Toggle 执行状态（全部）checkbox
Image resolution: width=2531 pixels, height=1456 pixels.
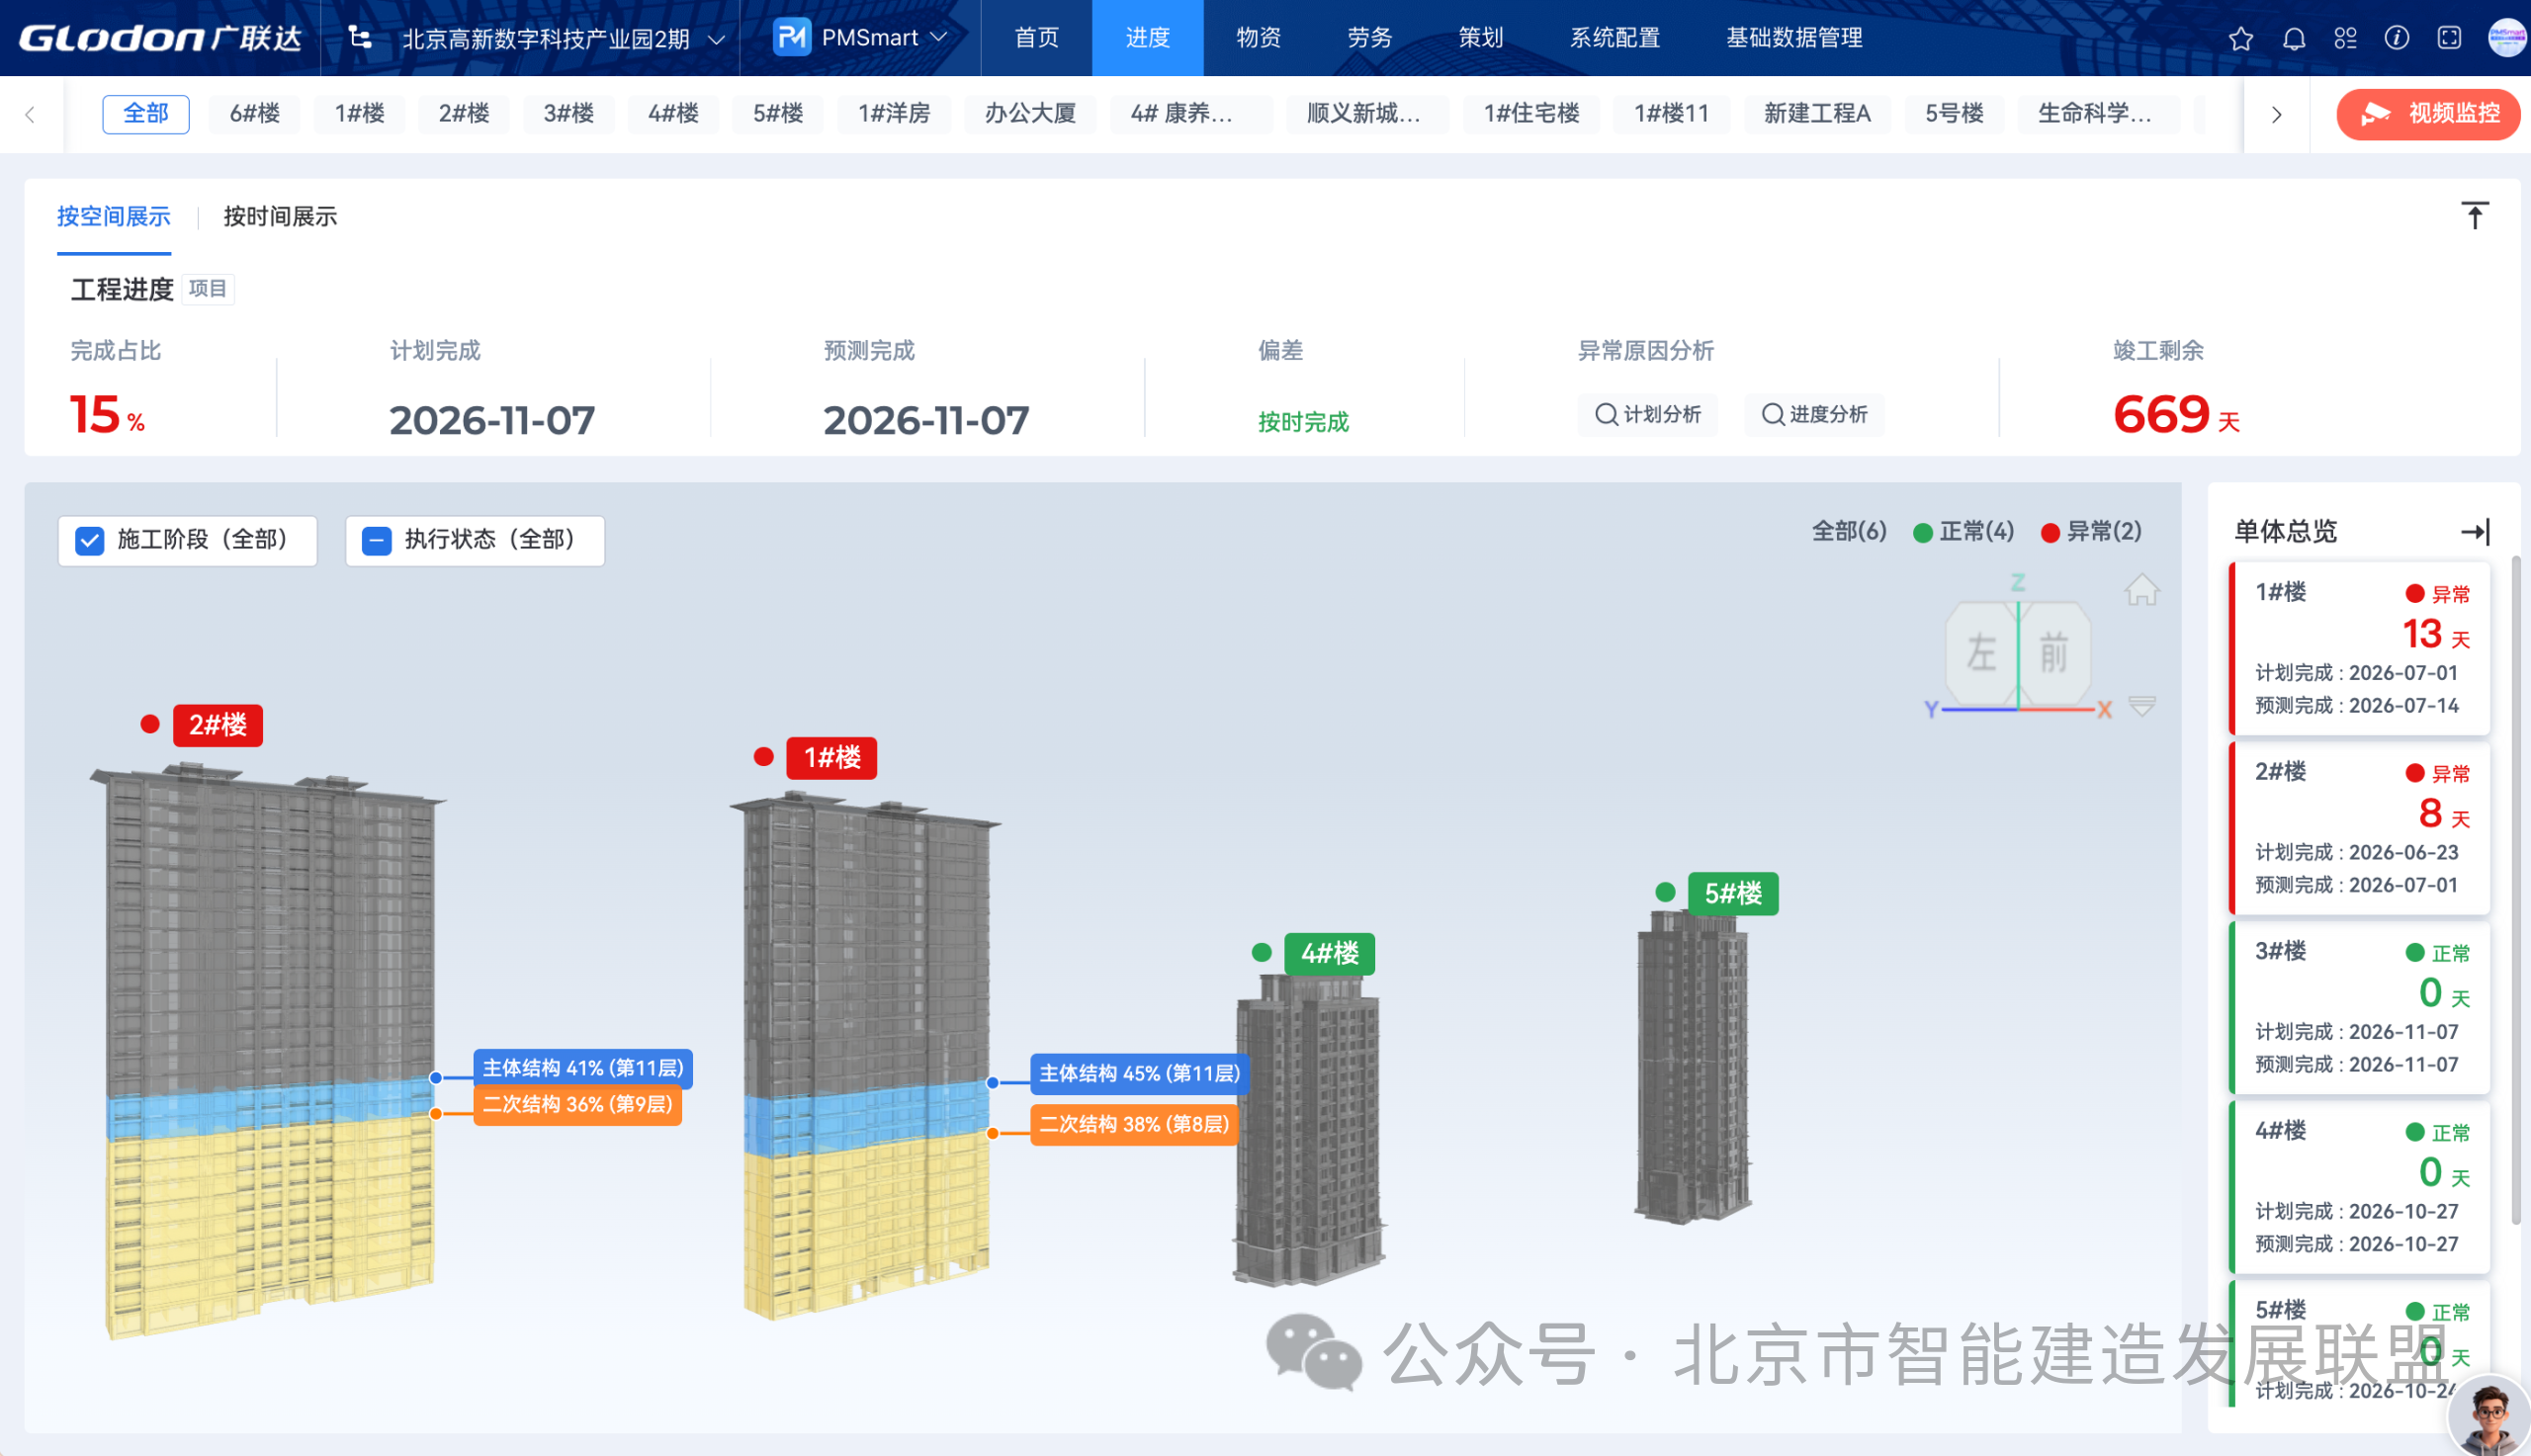click(x=377, y=541)
